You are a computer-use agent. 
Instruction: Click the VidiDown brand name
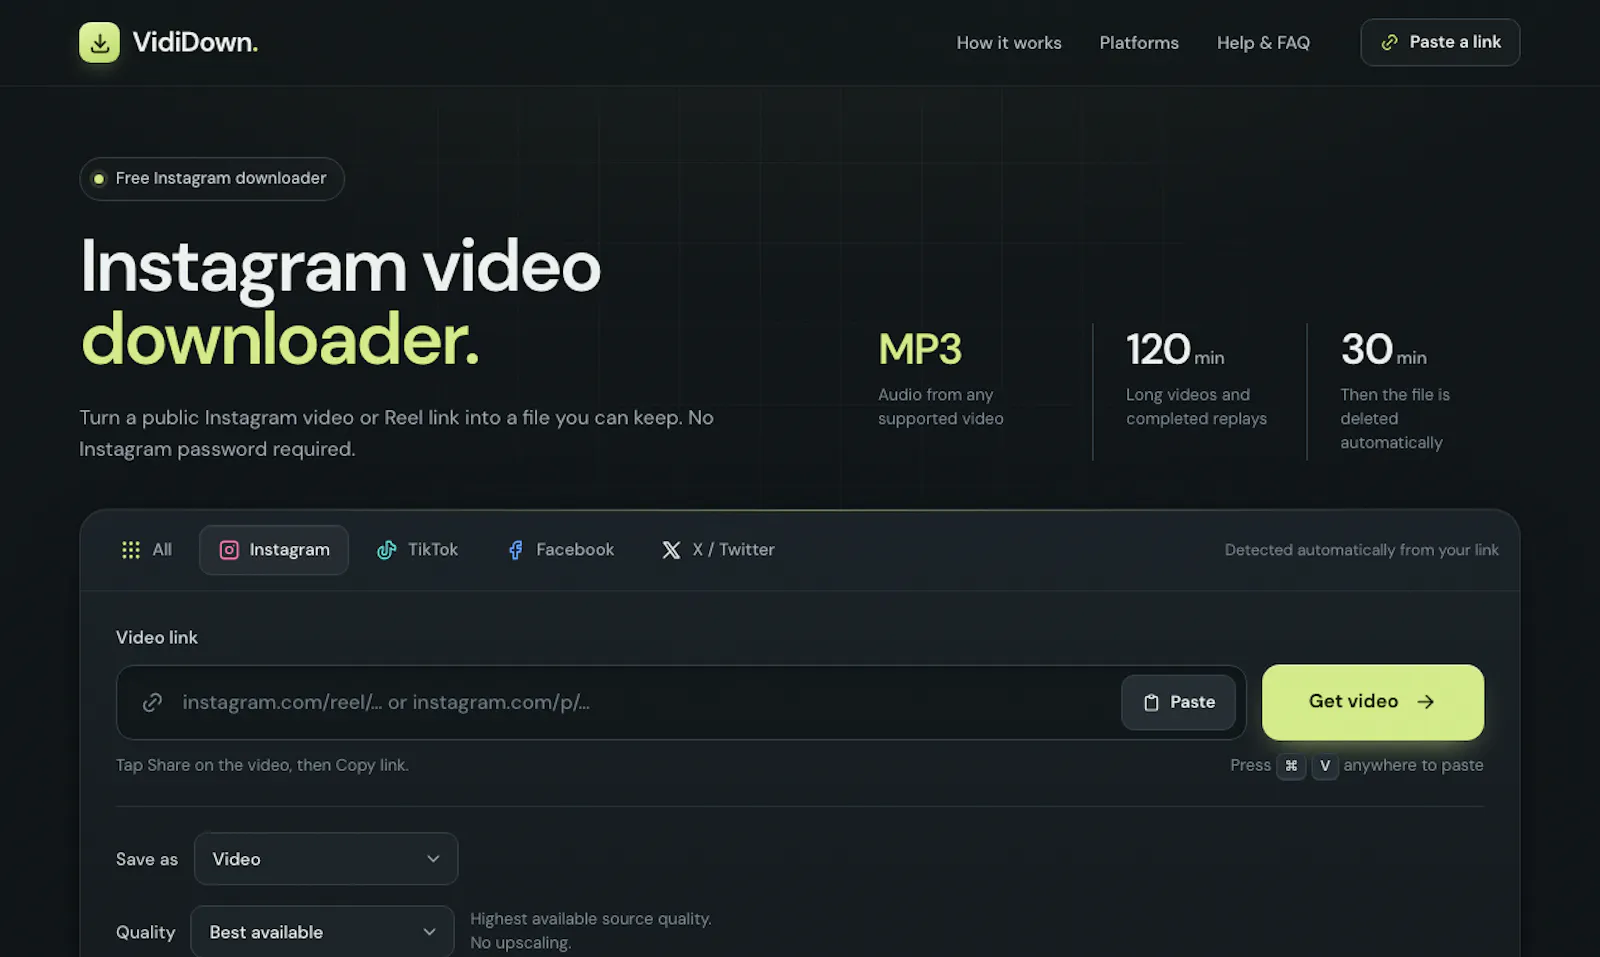[195, 42]
